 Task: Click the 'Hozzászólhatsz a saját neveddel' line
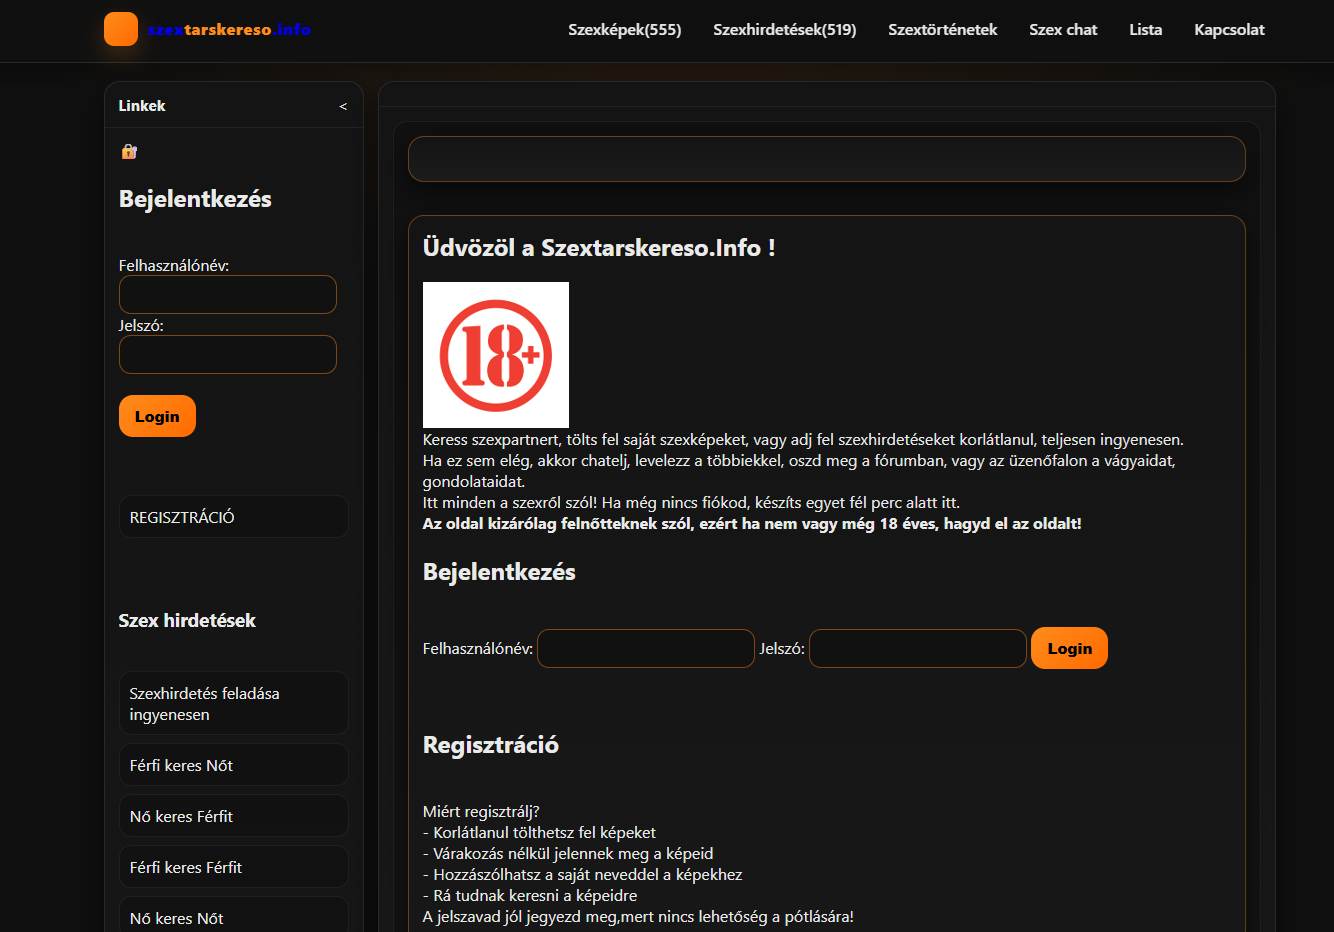[583, 874]
